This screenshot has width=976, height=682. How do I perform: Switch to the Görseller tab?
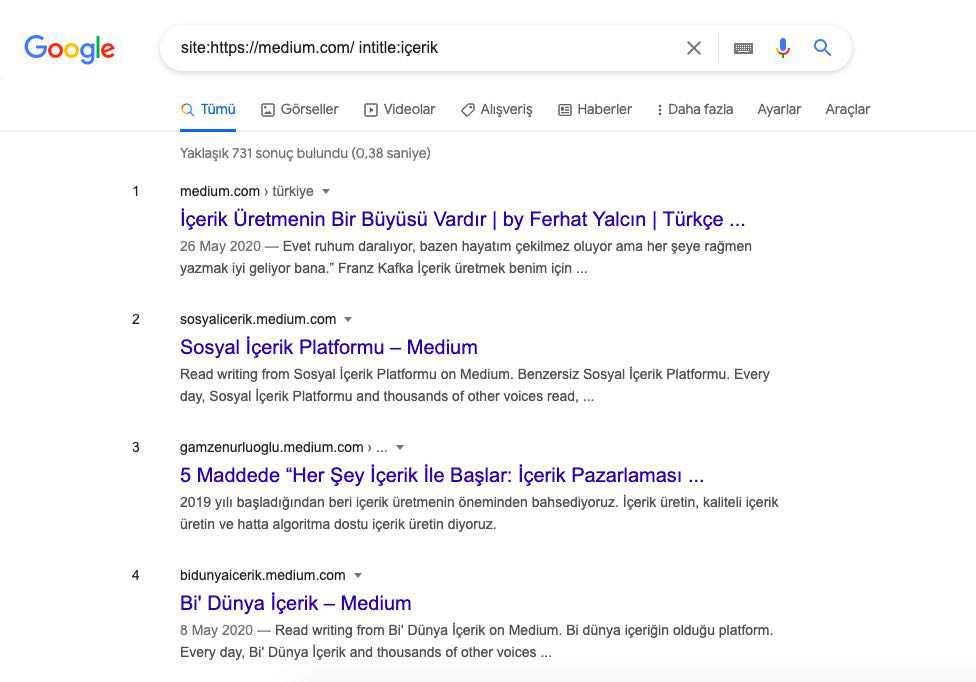(299, 110)
